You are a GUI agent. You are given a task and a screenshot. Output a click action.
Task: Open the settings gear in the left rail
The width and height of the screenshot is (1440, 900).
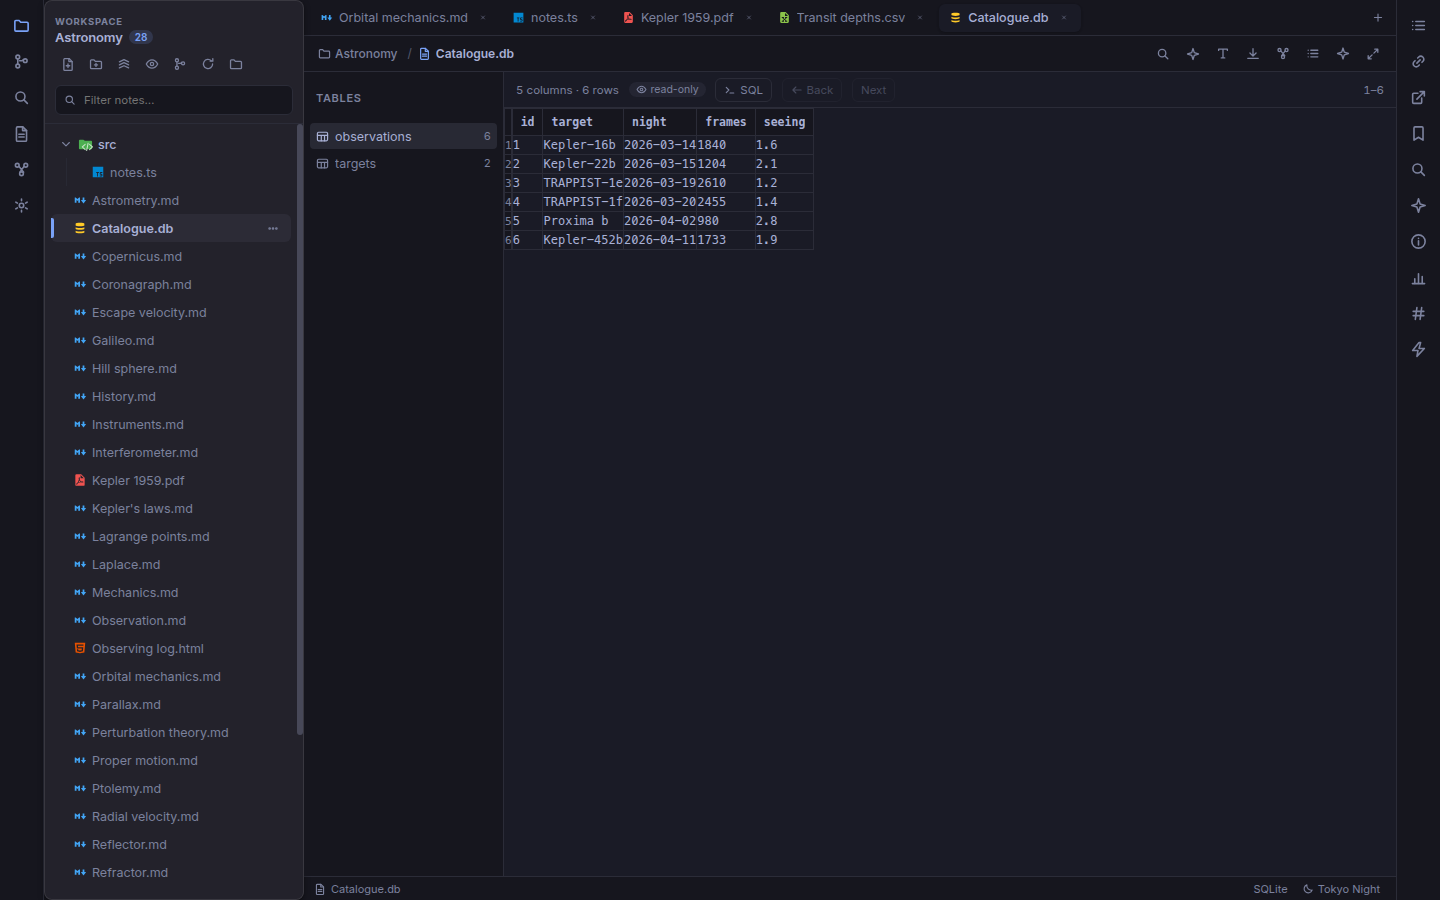pos(21,206)
